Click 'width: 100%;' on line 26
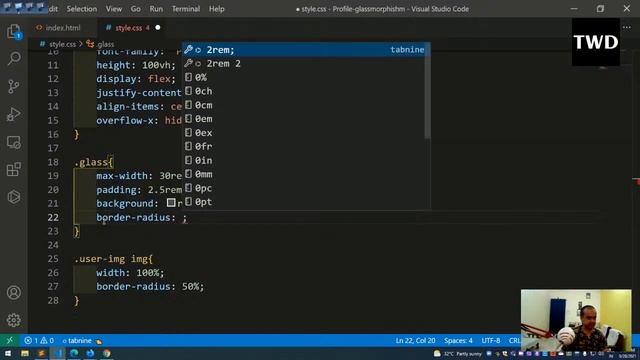640x360 pixels. click(130, 273)
